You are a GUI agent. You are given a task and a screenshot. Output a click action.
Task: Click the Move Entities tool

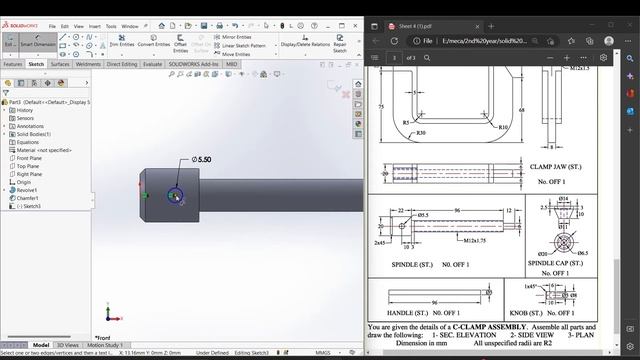[x=232, y=54]
